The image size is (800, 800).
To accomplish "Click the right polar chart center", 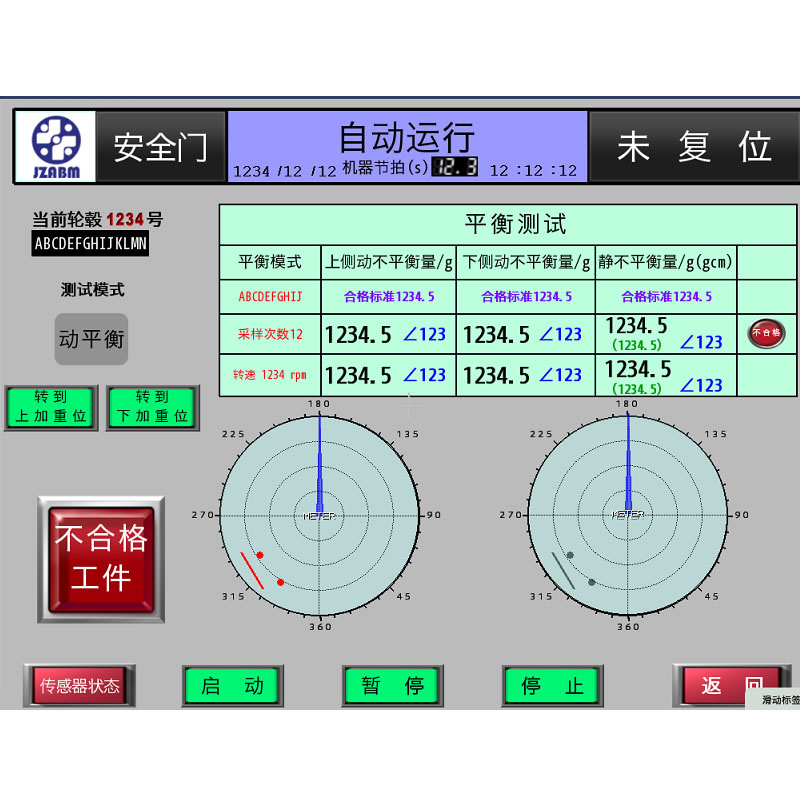I will coord(627,515).
